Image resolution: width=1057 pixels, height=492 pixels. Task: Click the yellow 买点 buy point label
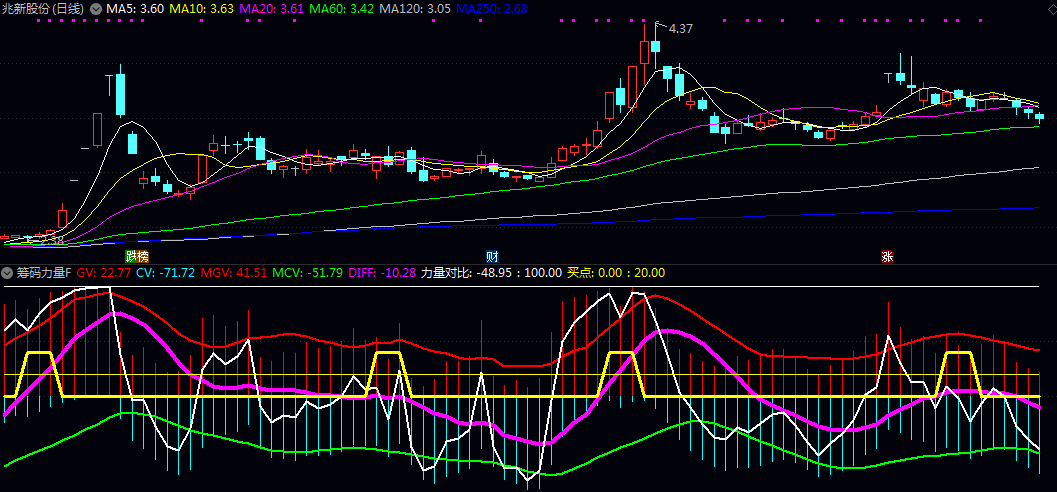click(x=615, y=272)
